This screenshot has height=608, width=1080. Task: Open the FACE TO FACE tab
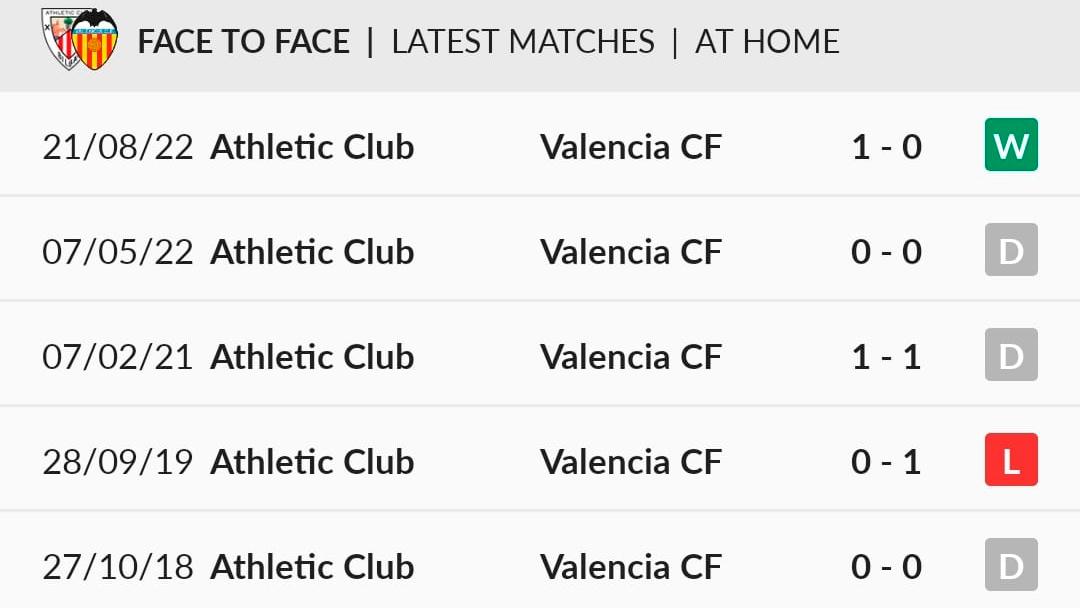(x=244, y=41)
